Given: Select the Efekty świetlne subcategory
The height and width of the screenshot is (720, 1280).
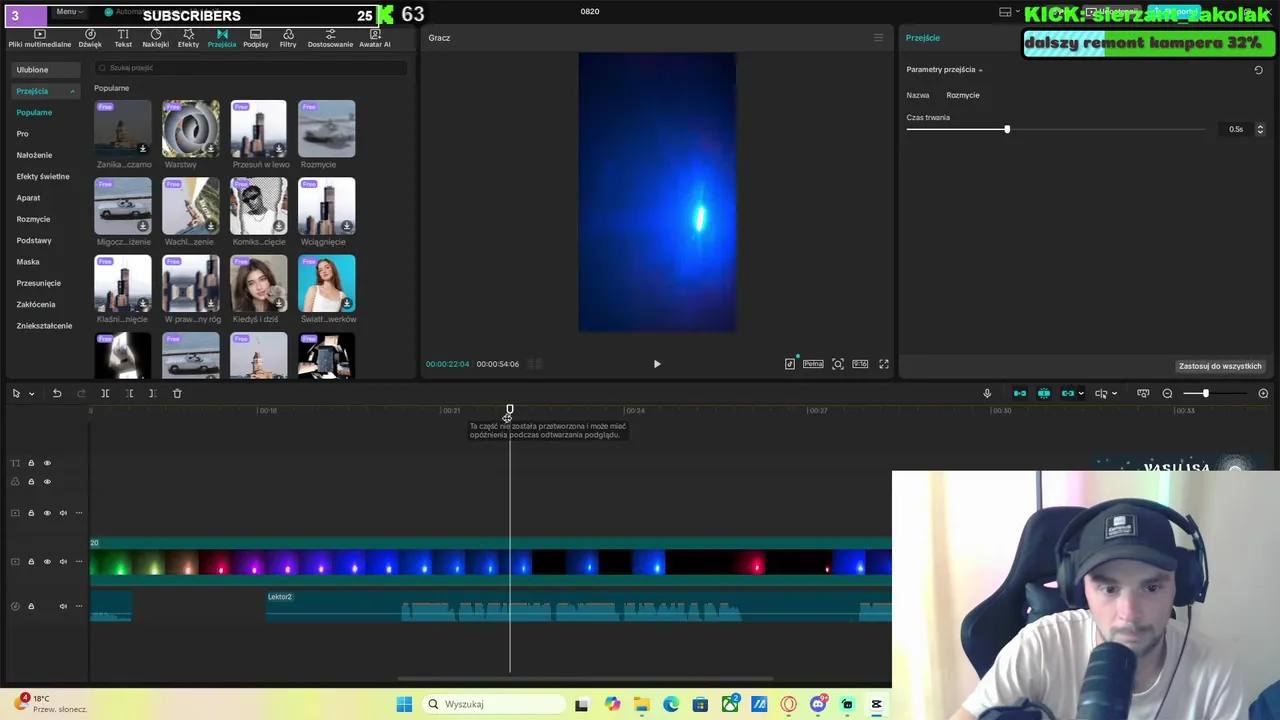Looking at the screenshot, I should tap(43, 176).
